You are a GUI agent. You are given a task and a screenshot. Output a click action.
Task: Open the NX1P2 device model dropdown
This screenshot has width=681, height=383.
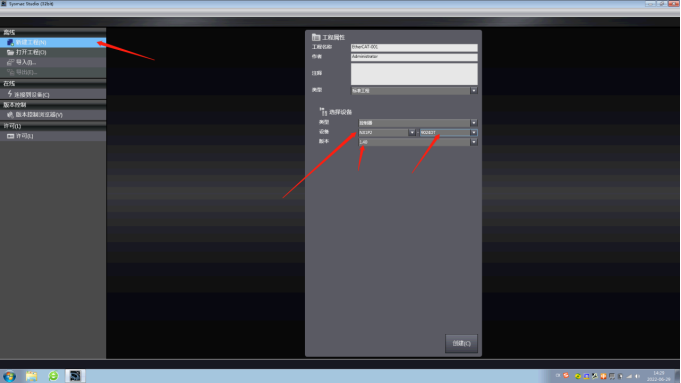412,132
